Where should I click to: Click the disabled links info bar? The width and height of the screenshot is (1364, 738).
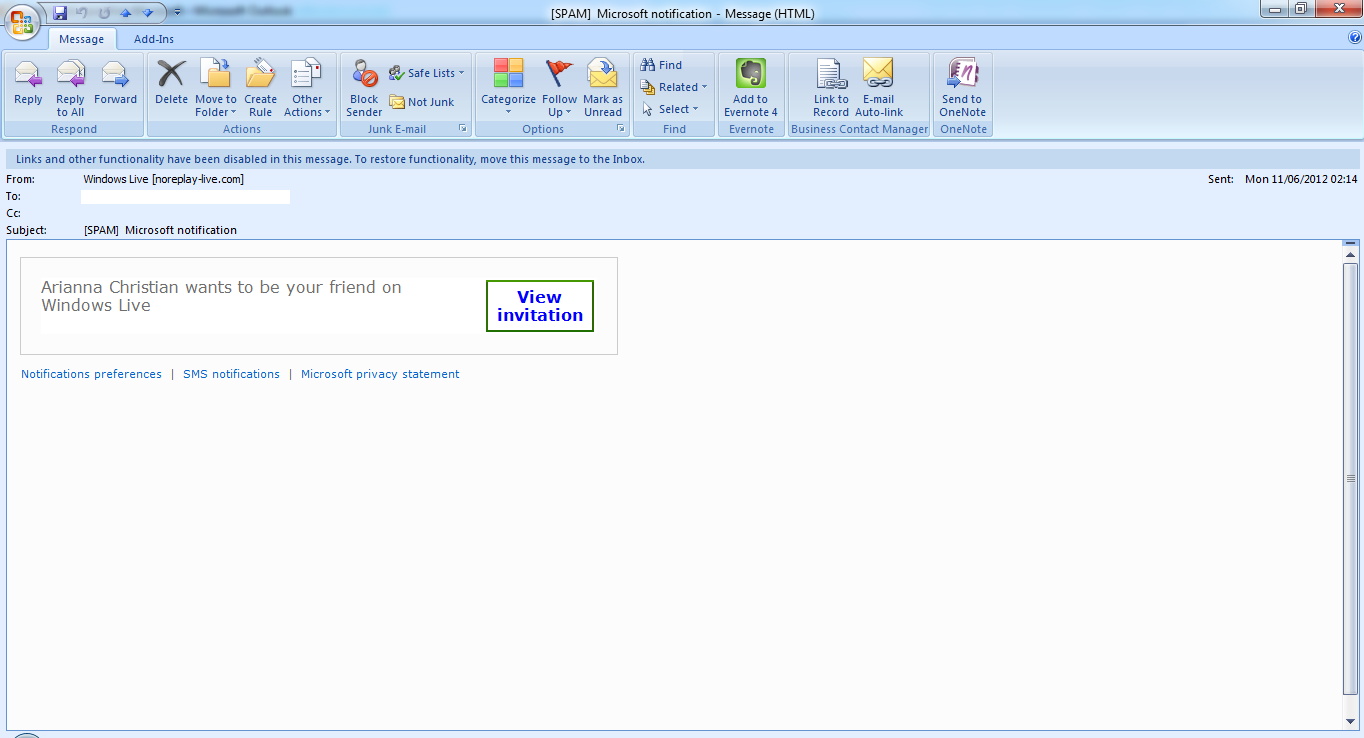point(683,159)
